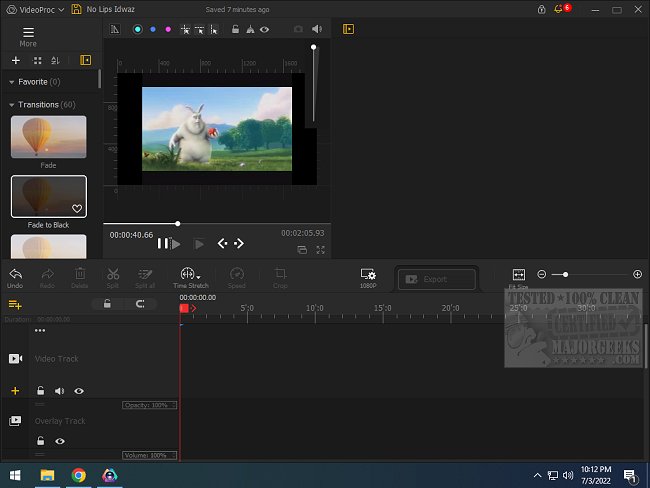Toggle Video Track visibility eye

(x=79, y=391)
